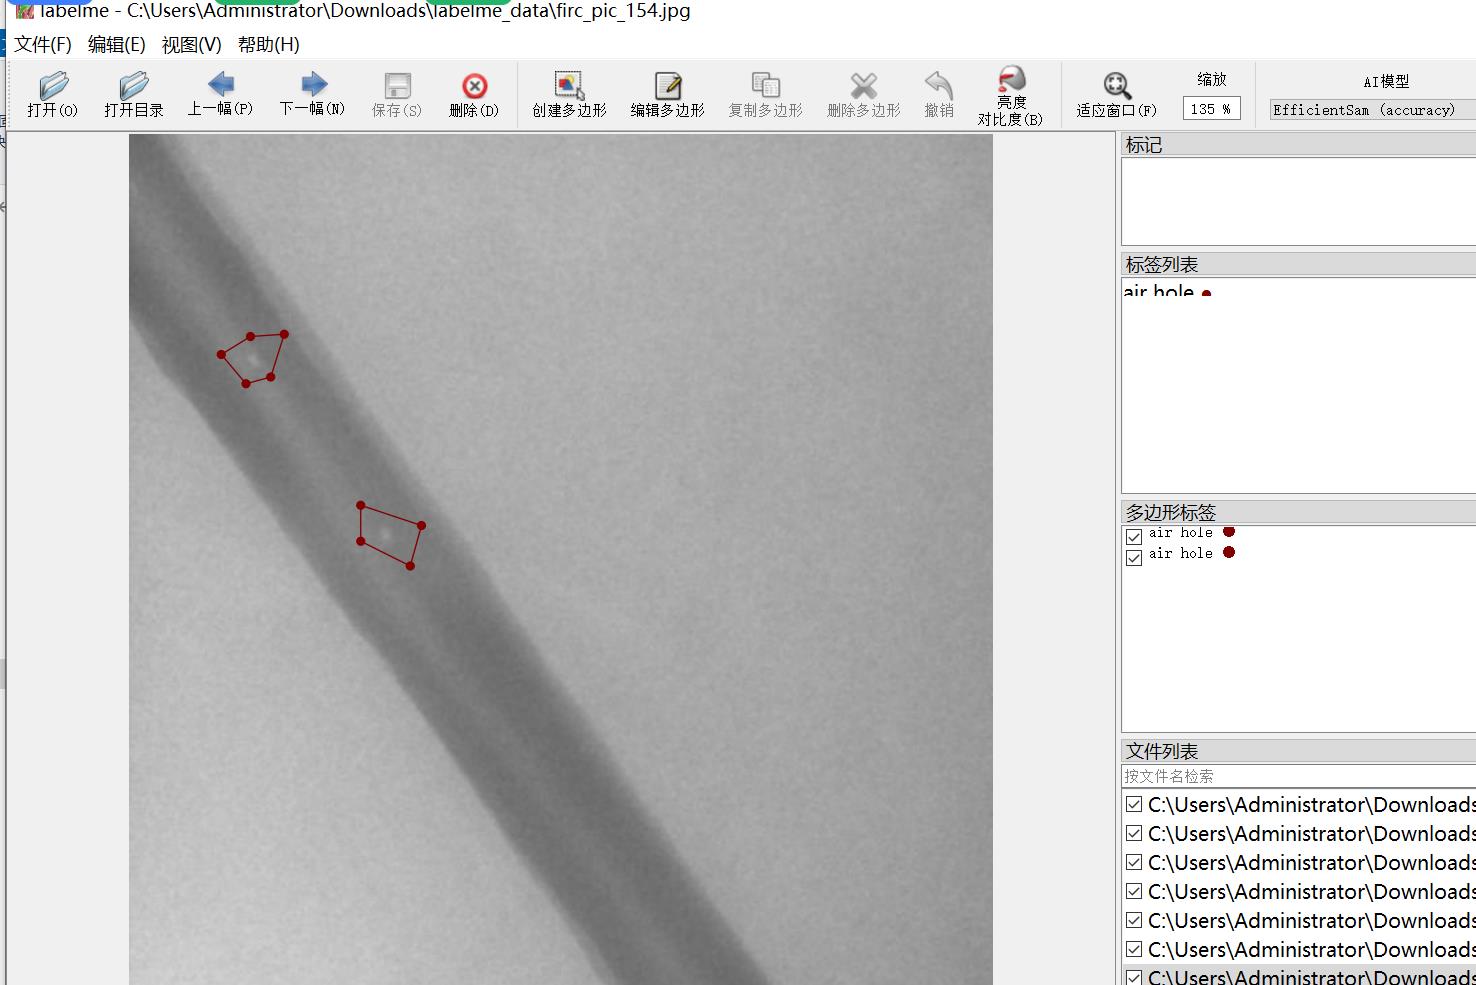The height and width of the screenshot is (985, 1476).
Task: Toggle the first file list checkbox
Action: click(x=1134, y=804)
